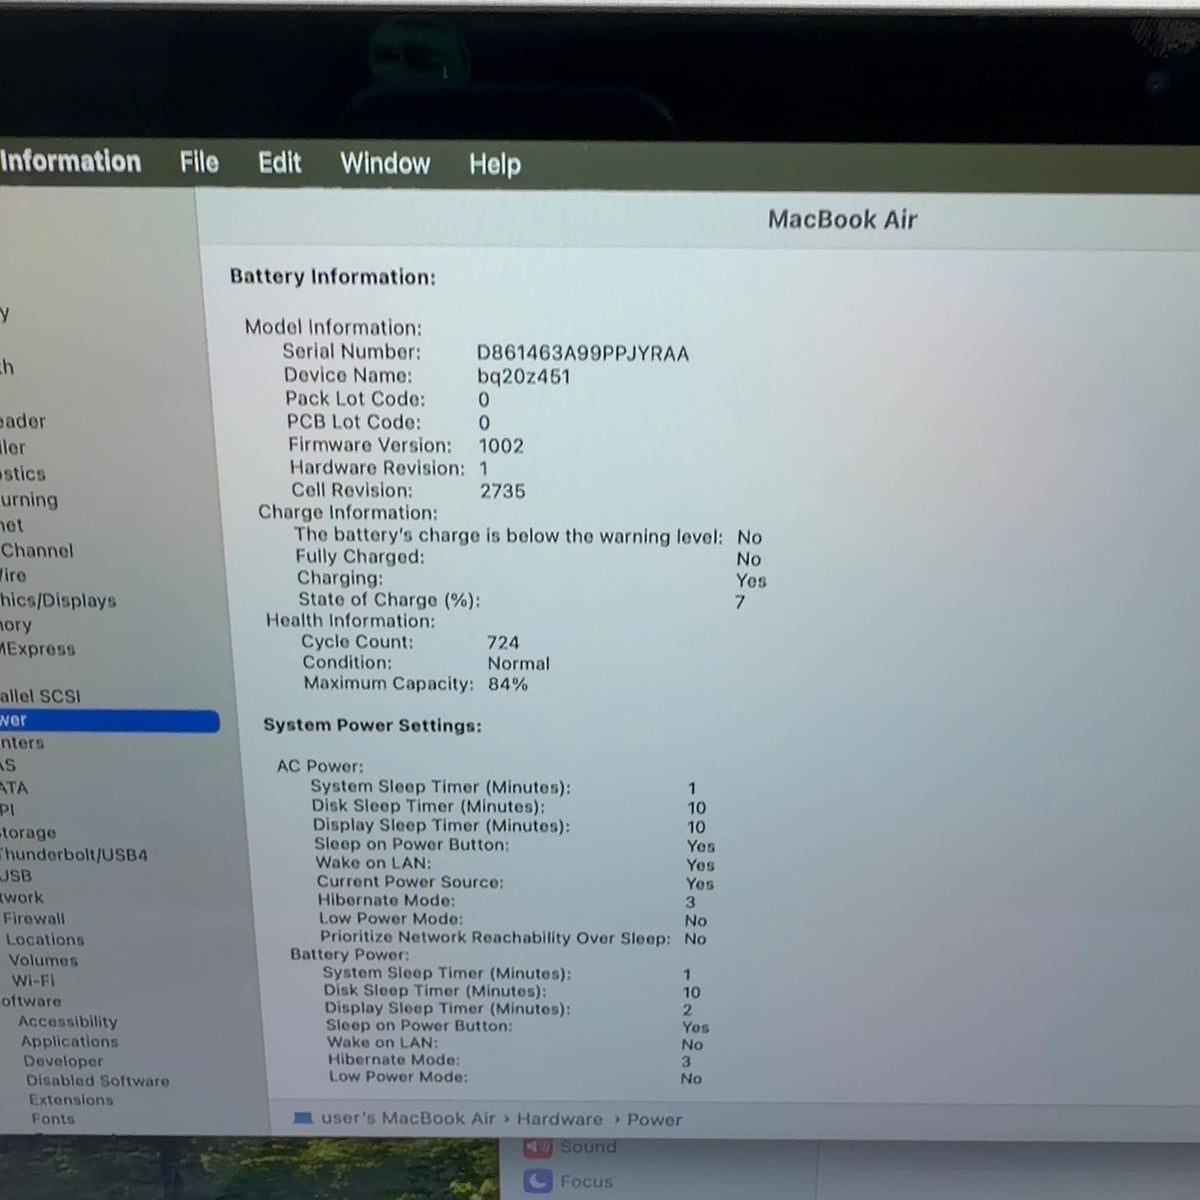Viewport: 1200px width, 1200px height.
Task: Select Fibre Channel in the sidebar
Action: (37, 550)
